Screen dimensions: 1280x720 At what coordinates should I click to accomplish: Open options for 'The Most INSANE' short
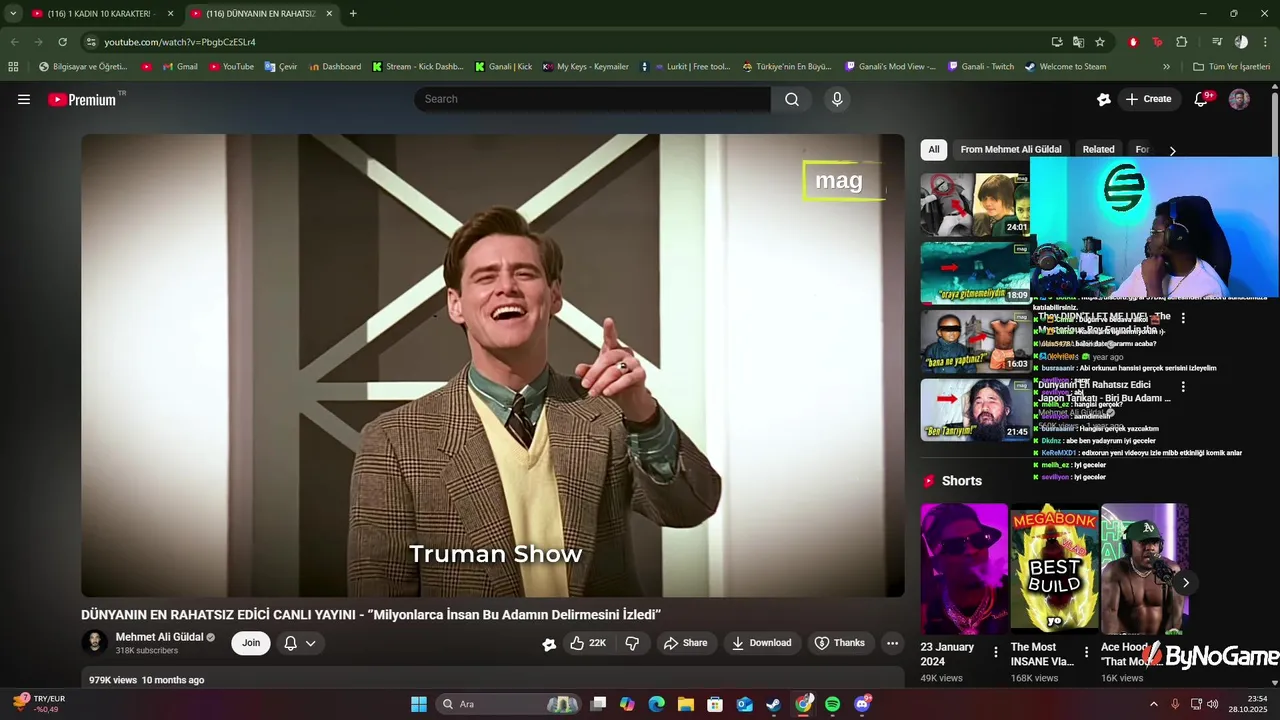1086,652
